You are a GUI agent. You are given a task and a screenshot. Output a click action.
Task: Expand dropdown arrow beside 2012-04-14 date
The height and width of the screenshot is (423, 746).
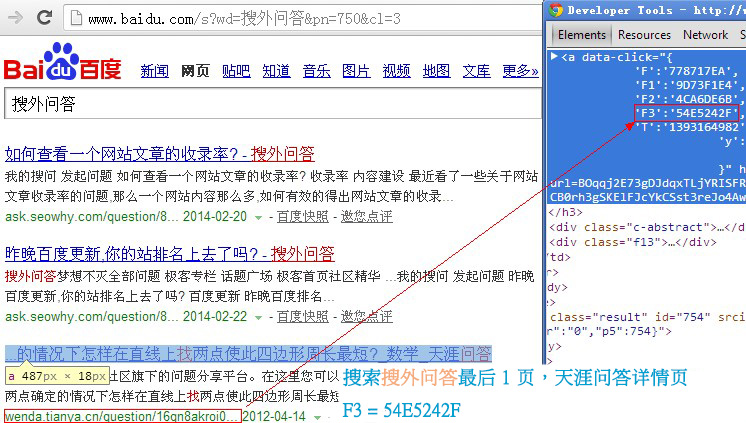click(x=317, y=418)
